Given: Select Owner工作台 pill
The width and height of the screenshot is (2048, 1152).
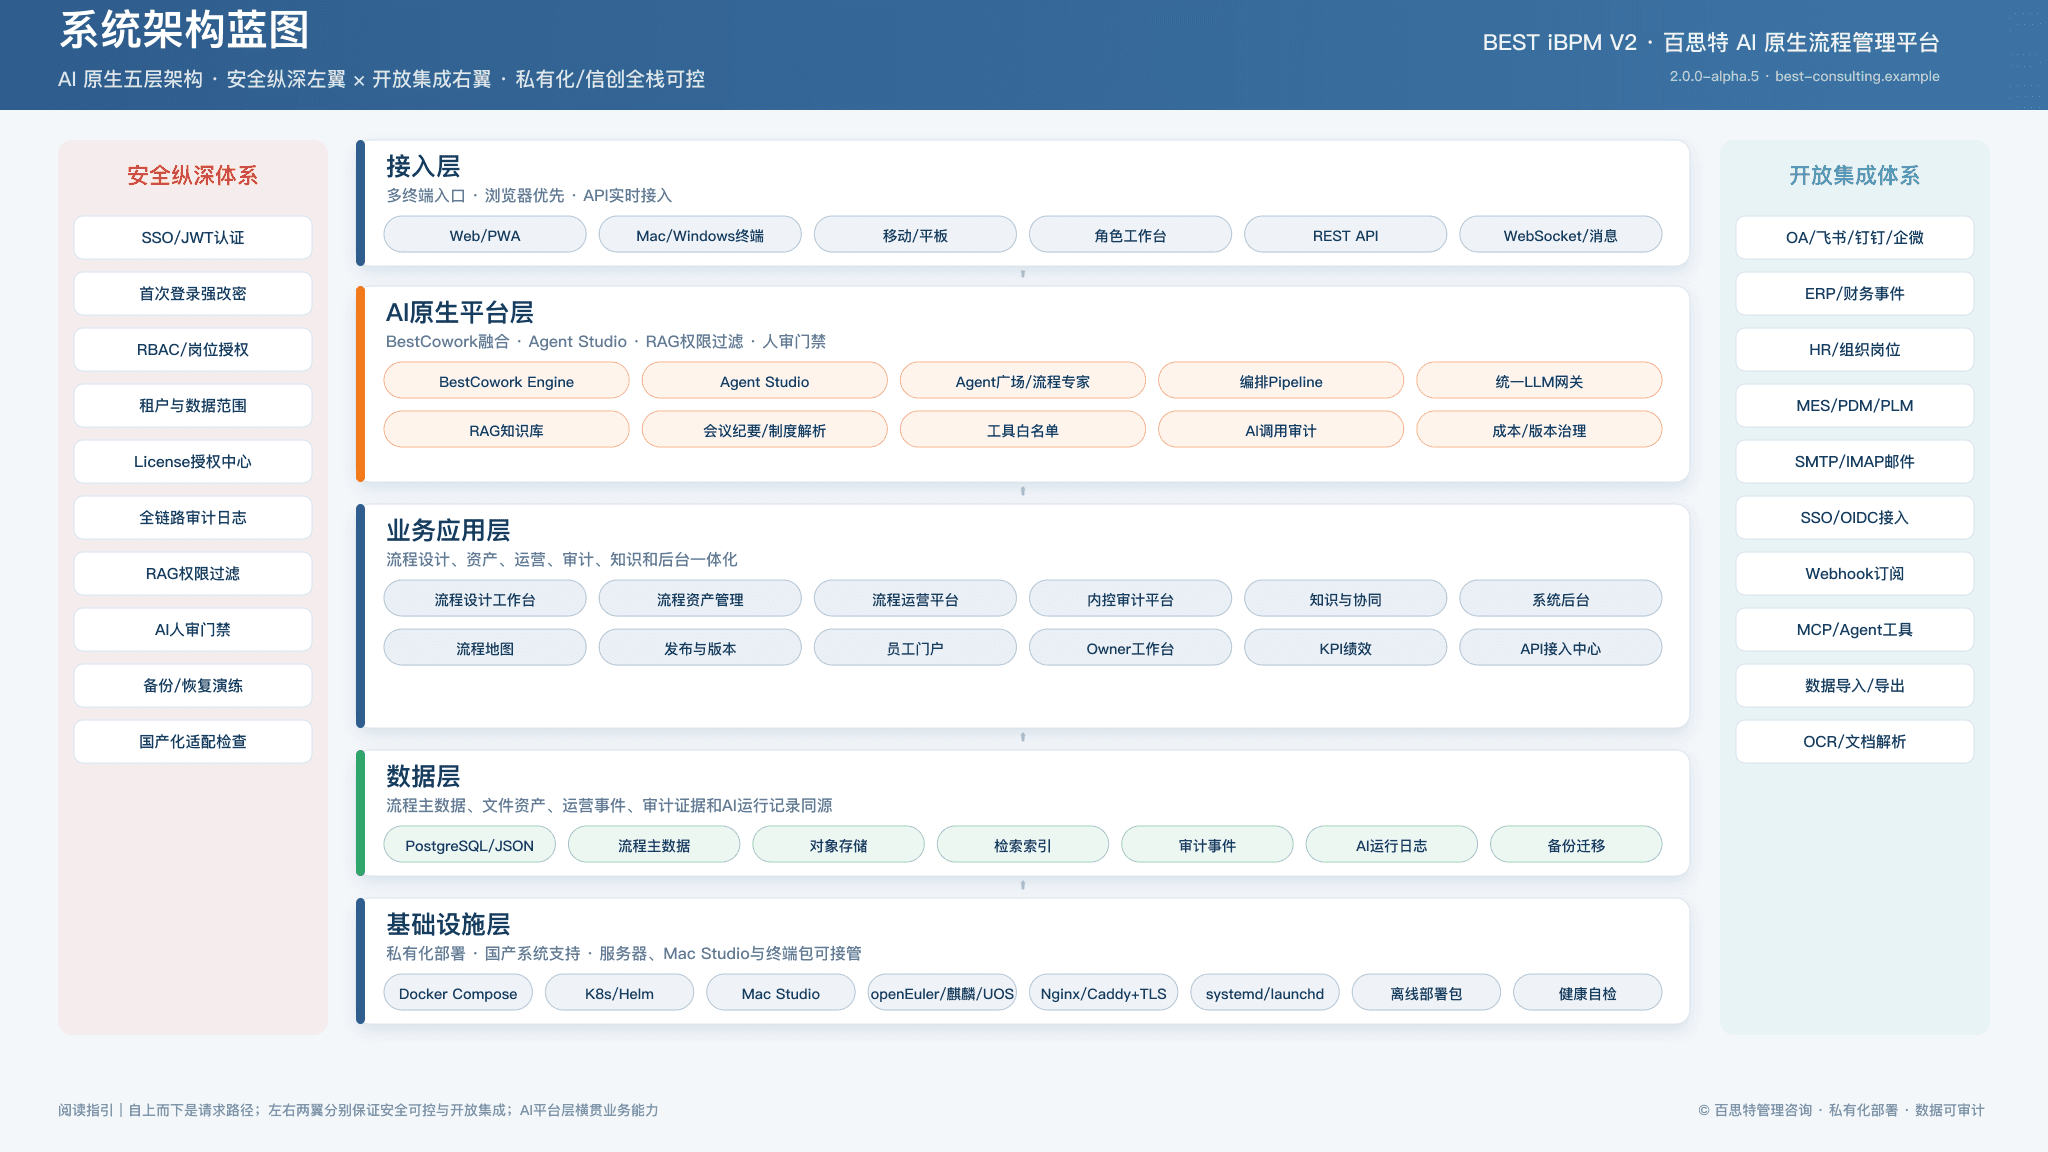Looking at the screenshot, I should 1130,648.
